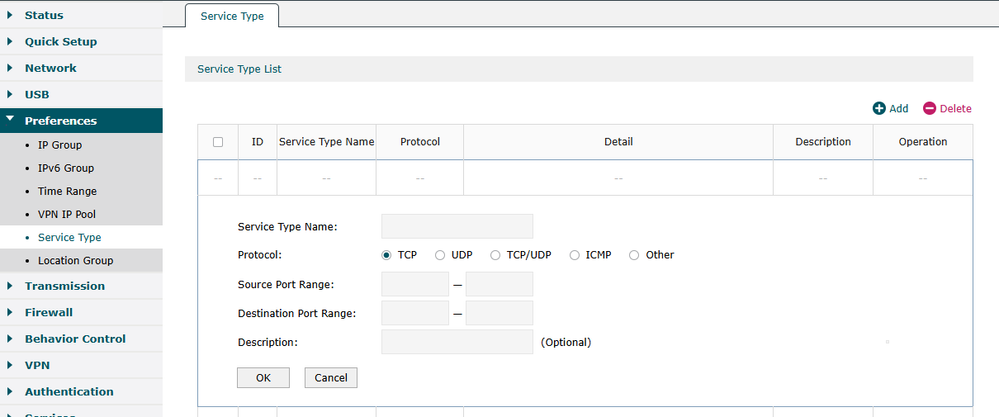
Task: Expand the Network sidebar section
Action: pos(50,68)
